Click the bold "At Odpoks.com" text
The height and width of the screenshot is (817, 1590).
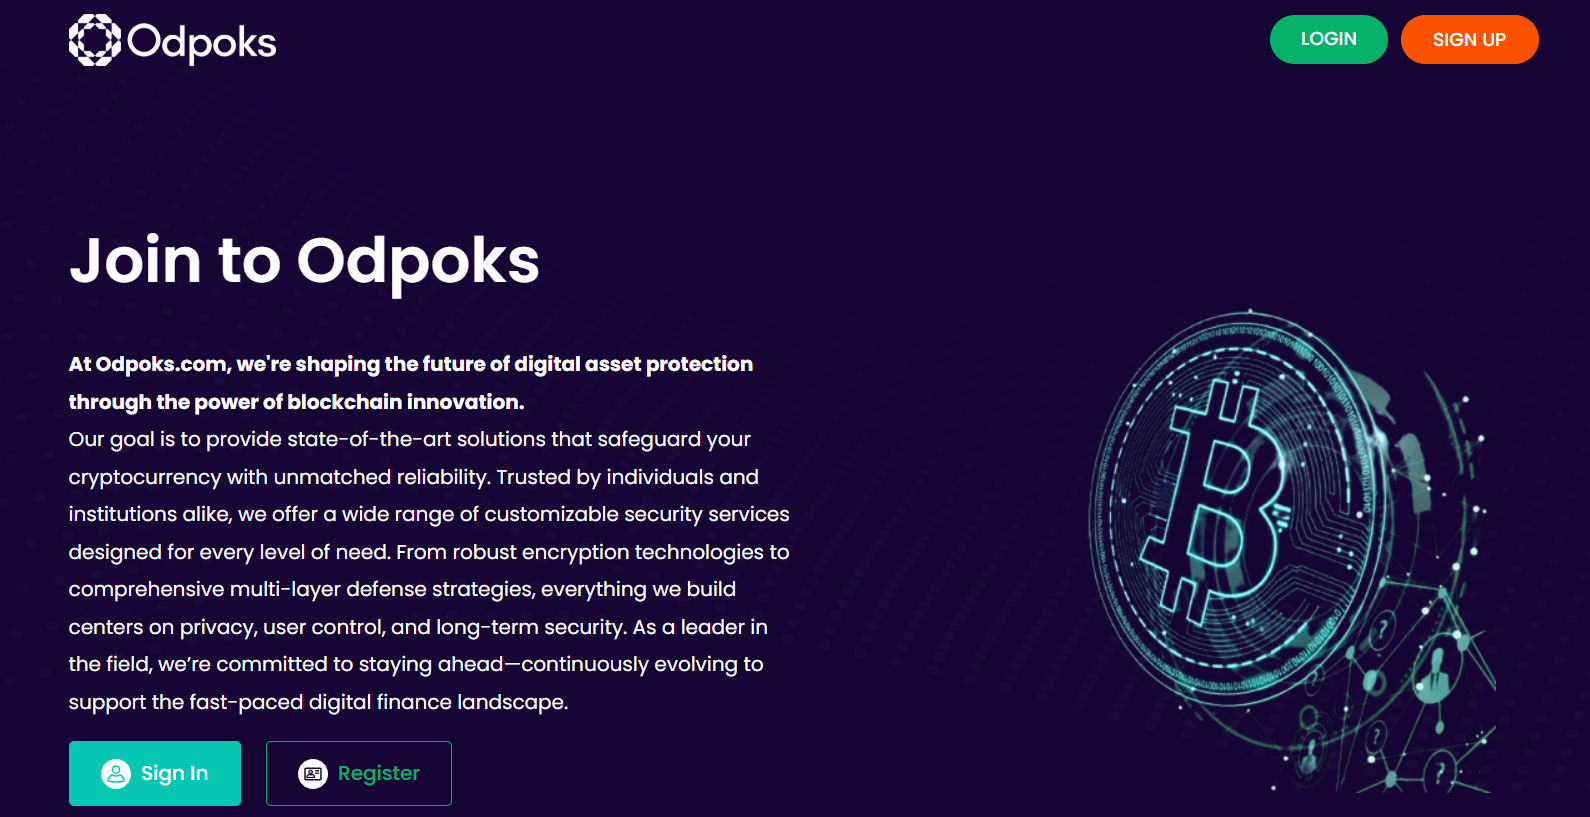coord(148,364)
